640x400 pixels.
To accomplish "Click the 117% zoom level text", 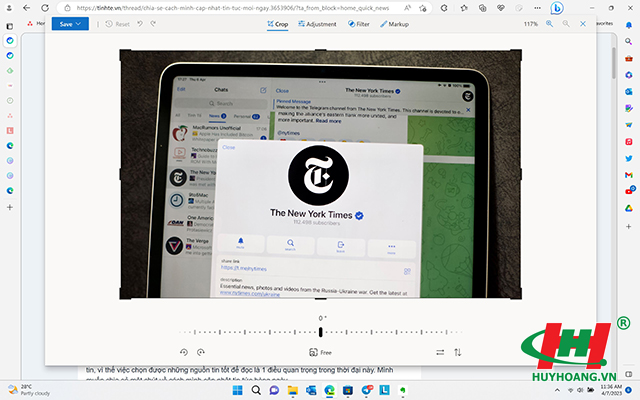I will coord(531,24).
